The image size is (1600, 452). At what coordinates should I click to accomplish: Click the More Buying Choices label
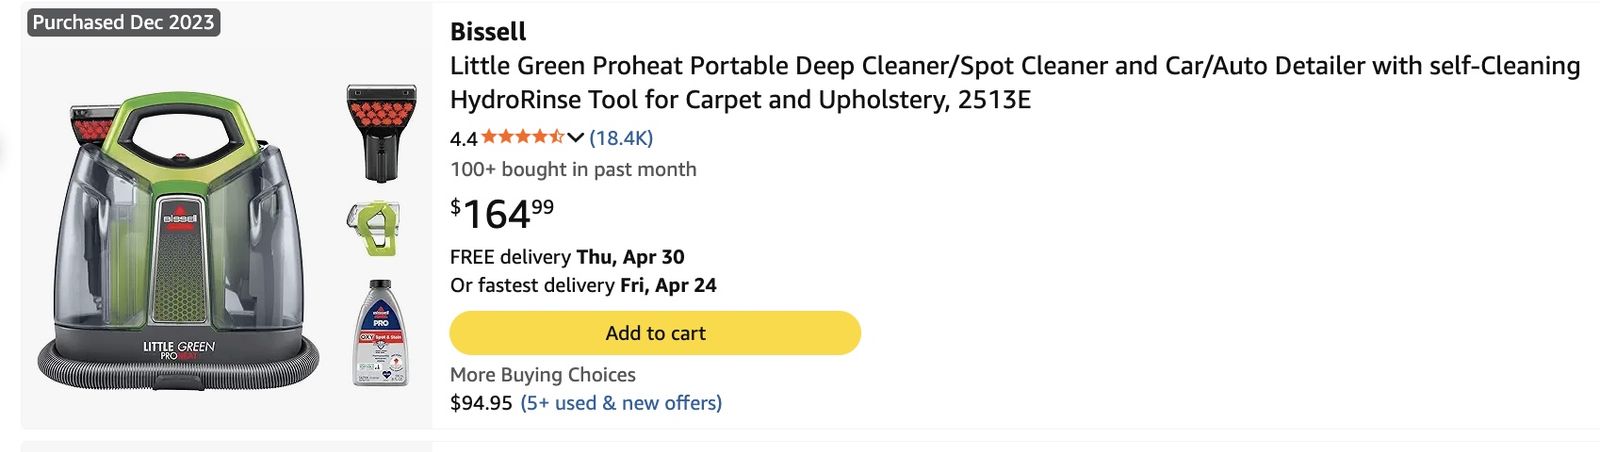pyautogui.click(x=542, y=375)
